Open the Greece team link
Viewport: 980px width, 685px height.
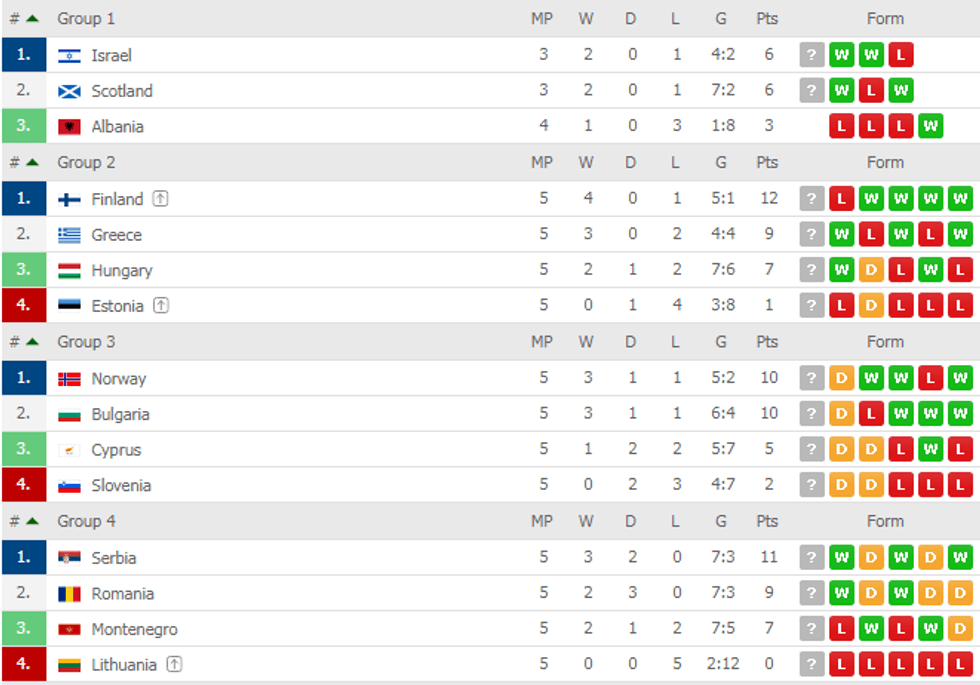pos(116,235)
